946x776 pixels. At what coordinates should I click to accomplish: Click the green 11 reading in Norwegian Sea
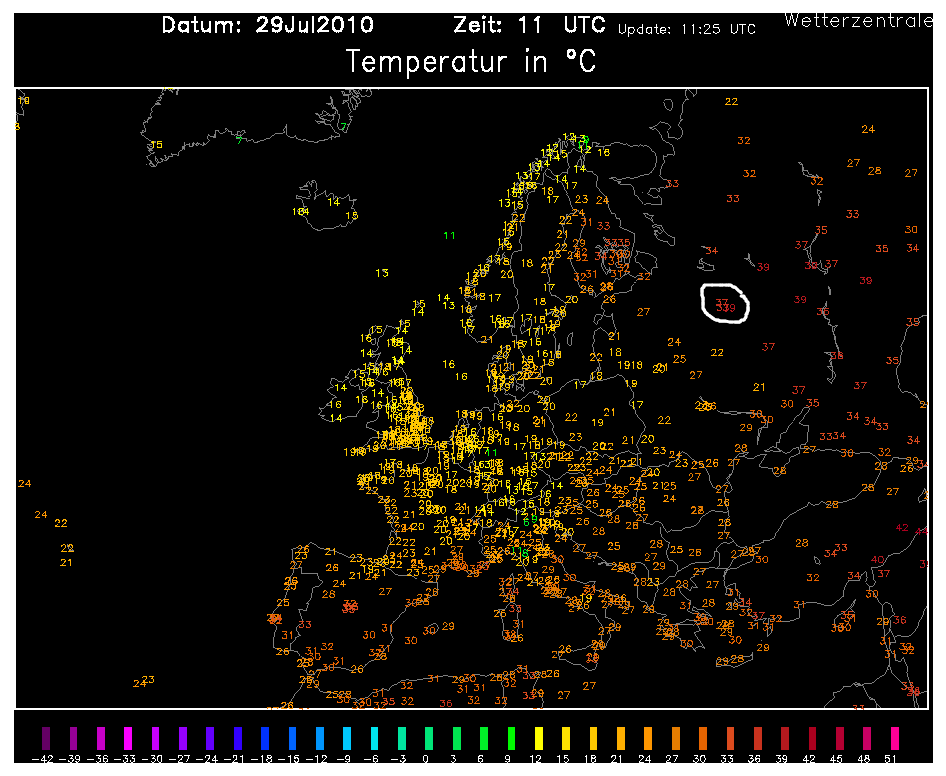point(449,235)
